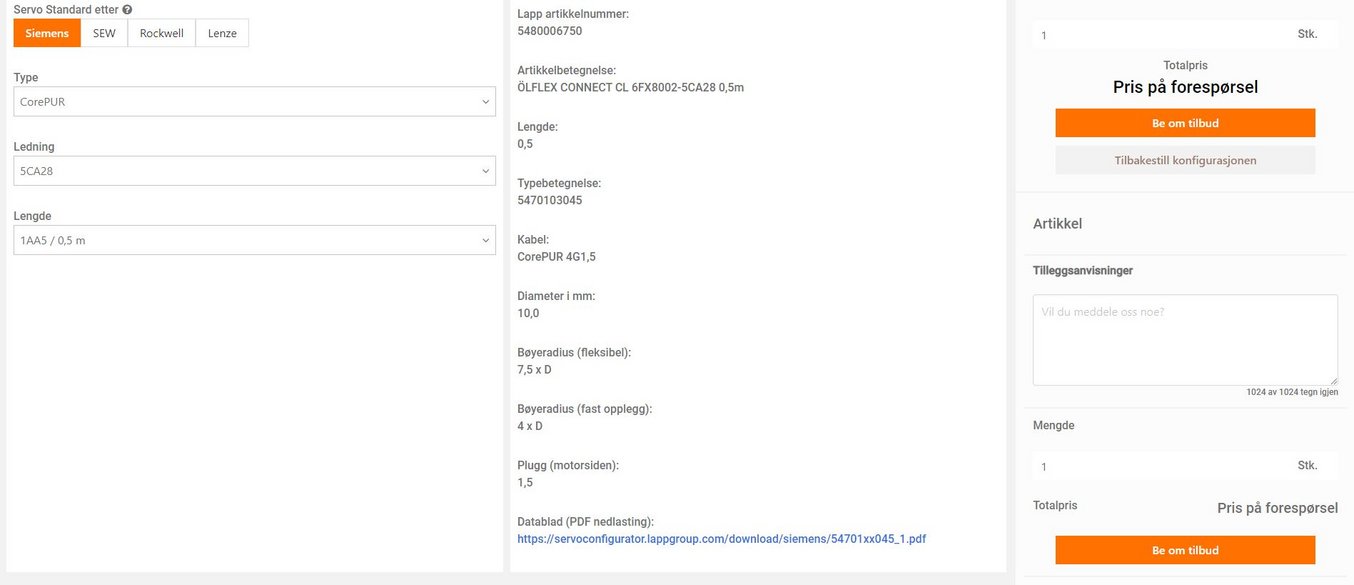
Task: Choose the Rockwell servo standard
Action: (161, 33)
